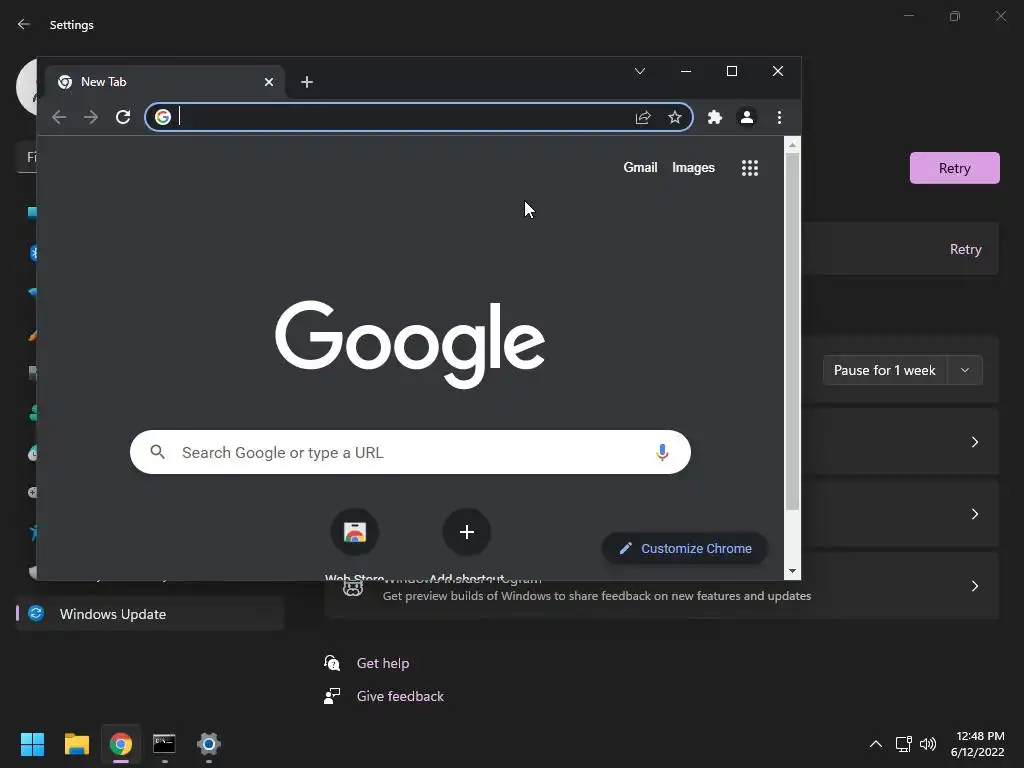Screen dimensions: 1024x768
Task: Open Gmail link
Action: point(640,167)
